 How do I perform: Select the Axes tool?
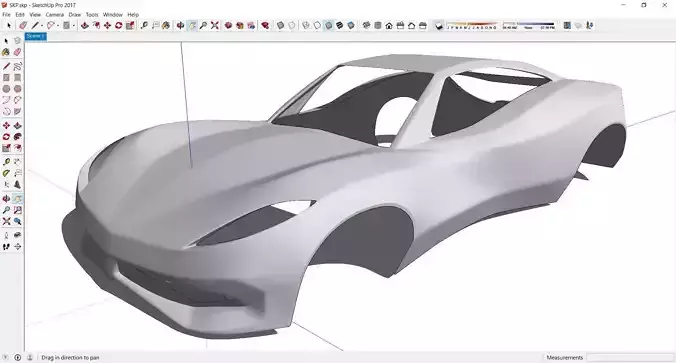click(x=6, y=185)
